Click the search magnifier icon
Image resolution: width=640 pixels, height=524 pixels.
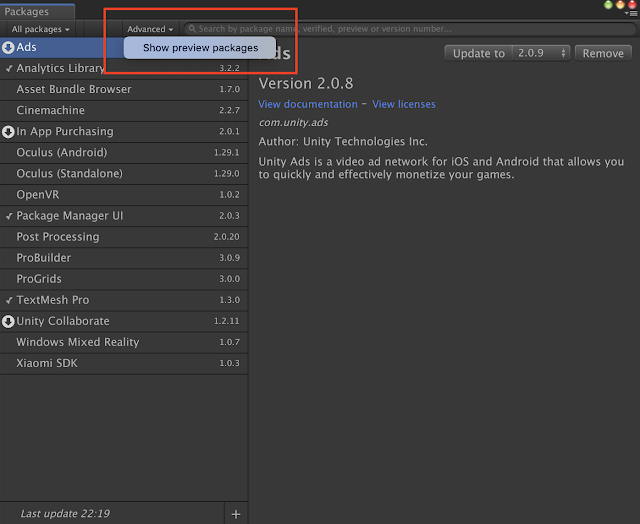[192, 29]
